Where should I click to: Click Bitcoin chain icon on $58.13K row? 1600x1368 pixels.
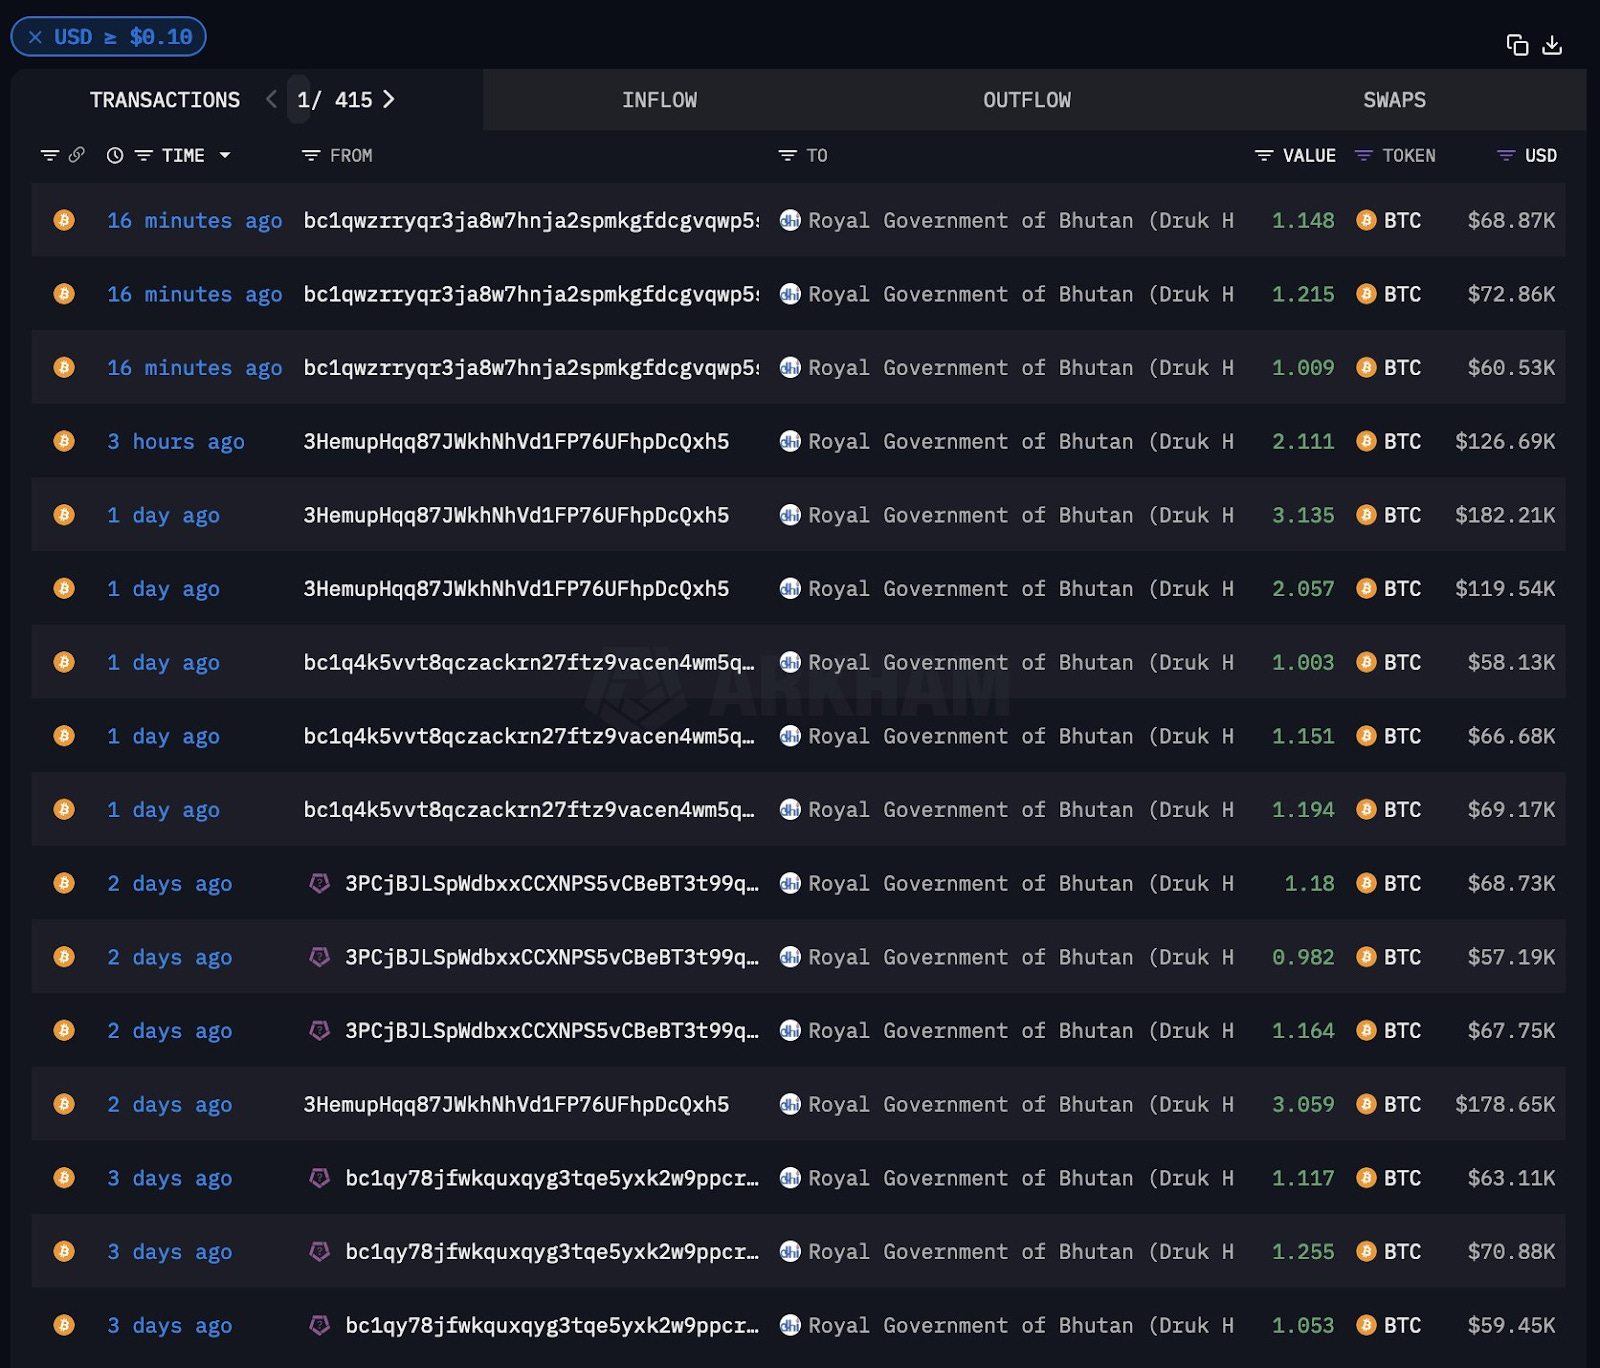click(64, 662)
